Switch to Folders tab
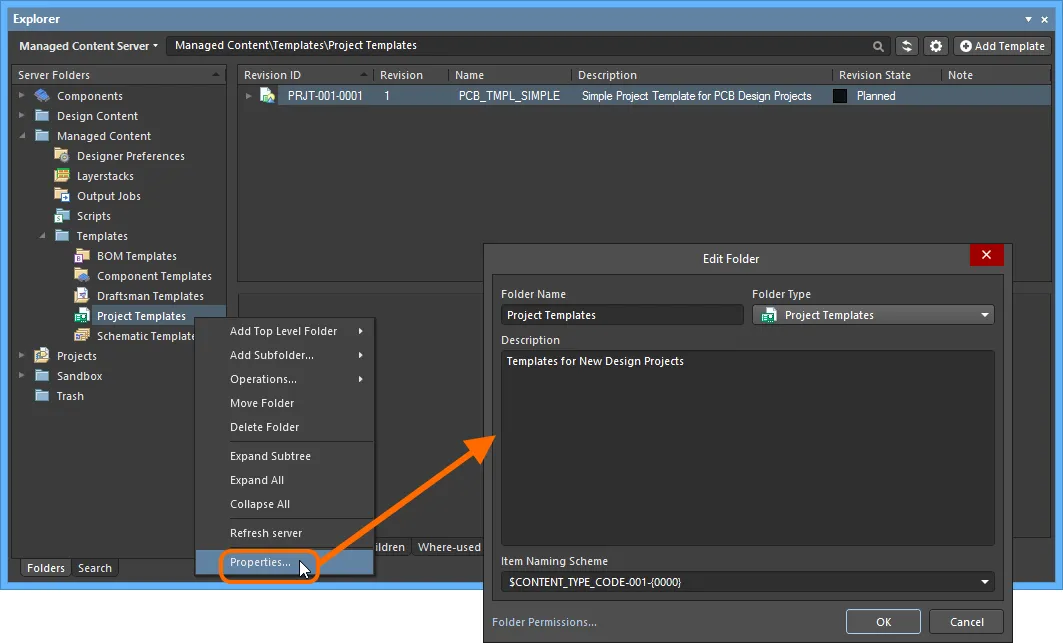 pos(45,568)
